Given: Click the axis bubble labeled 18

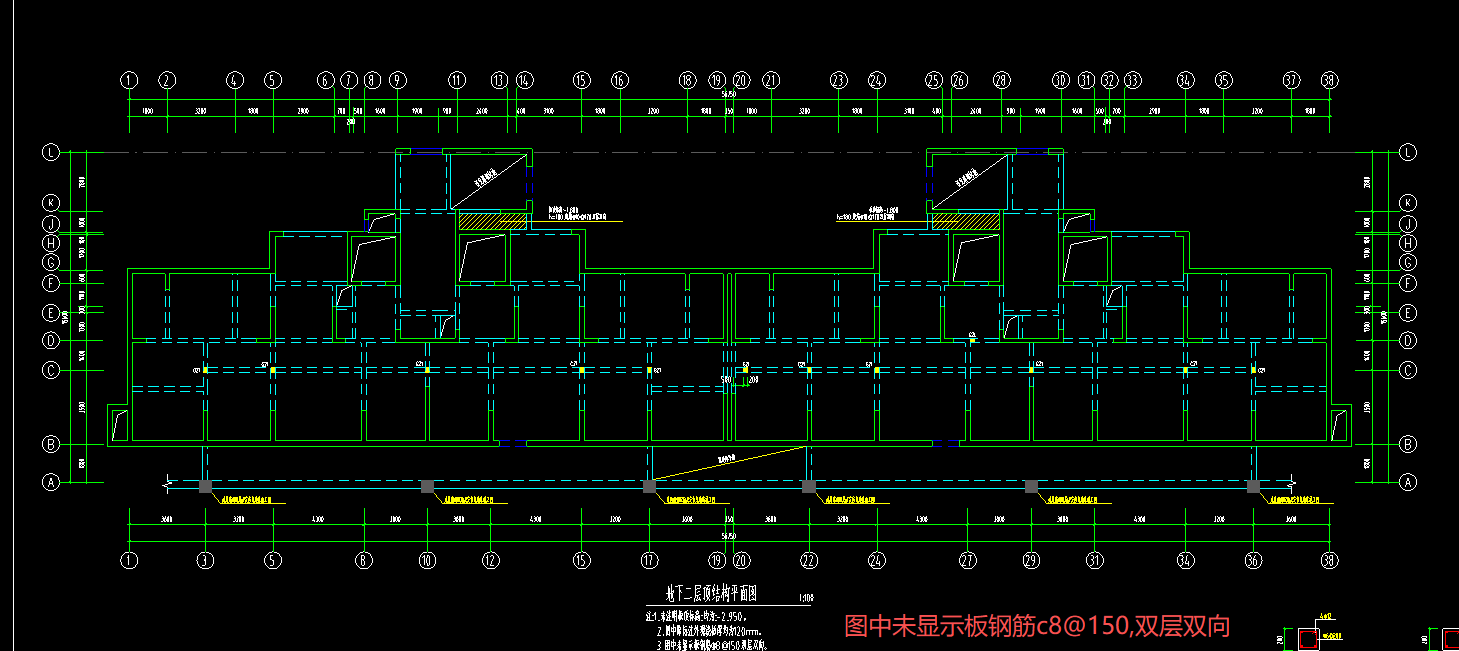Looking at the screenshot, I should (x=686, y=80).
